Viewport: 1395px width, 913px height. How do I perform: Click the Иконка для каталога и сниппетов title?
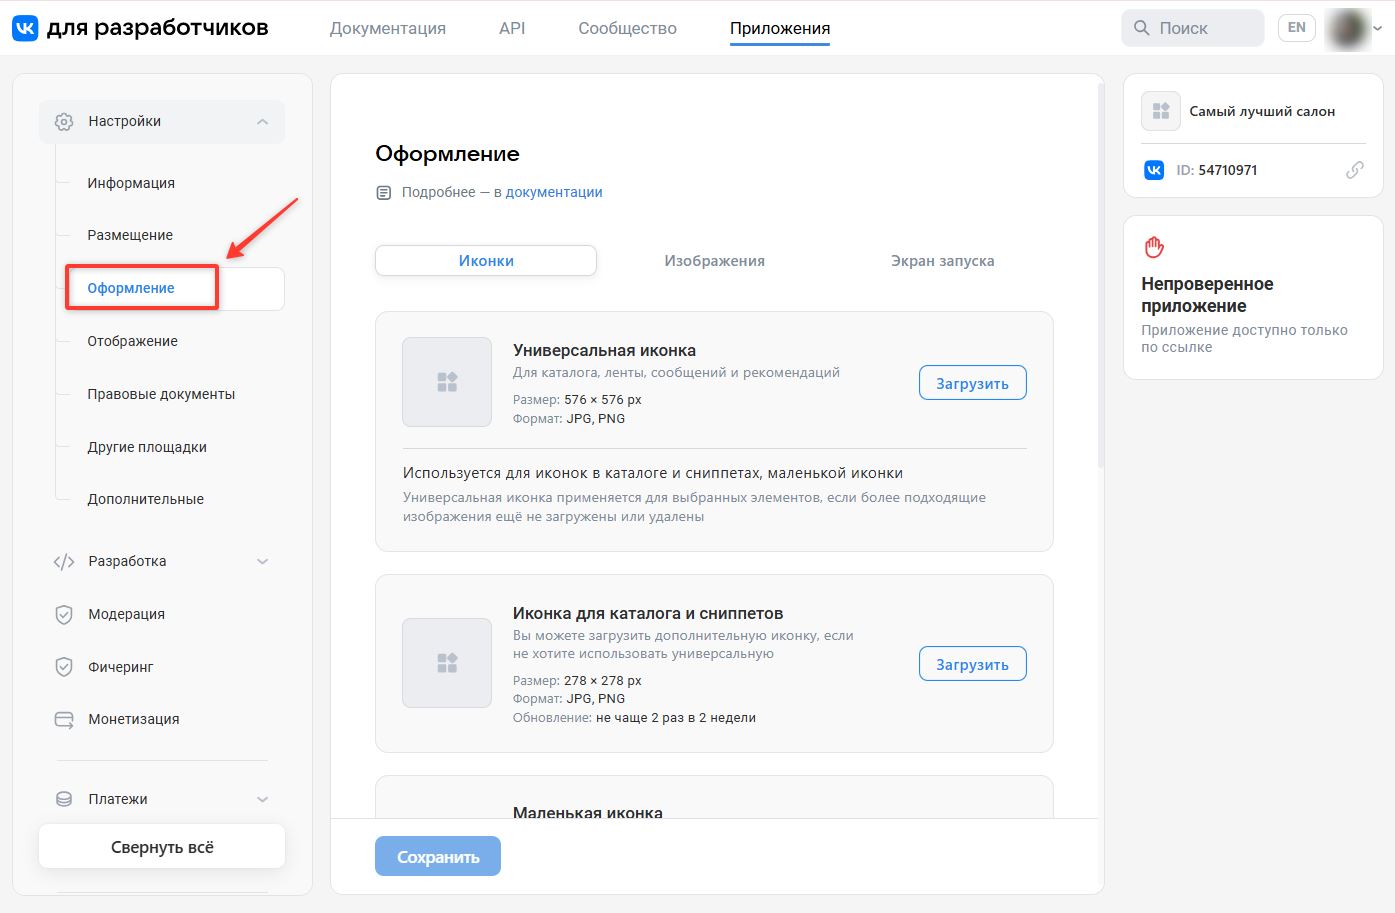(x=648, y=613)
